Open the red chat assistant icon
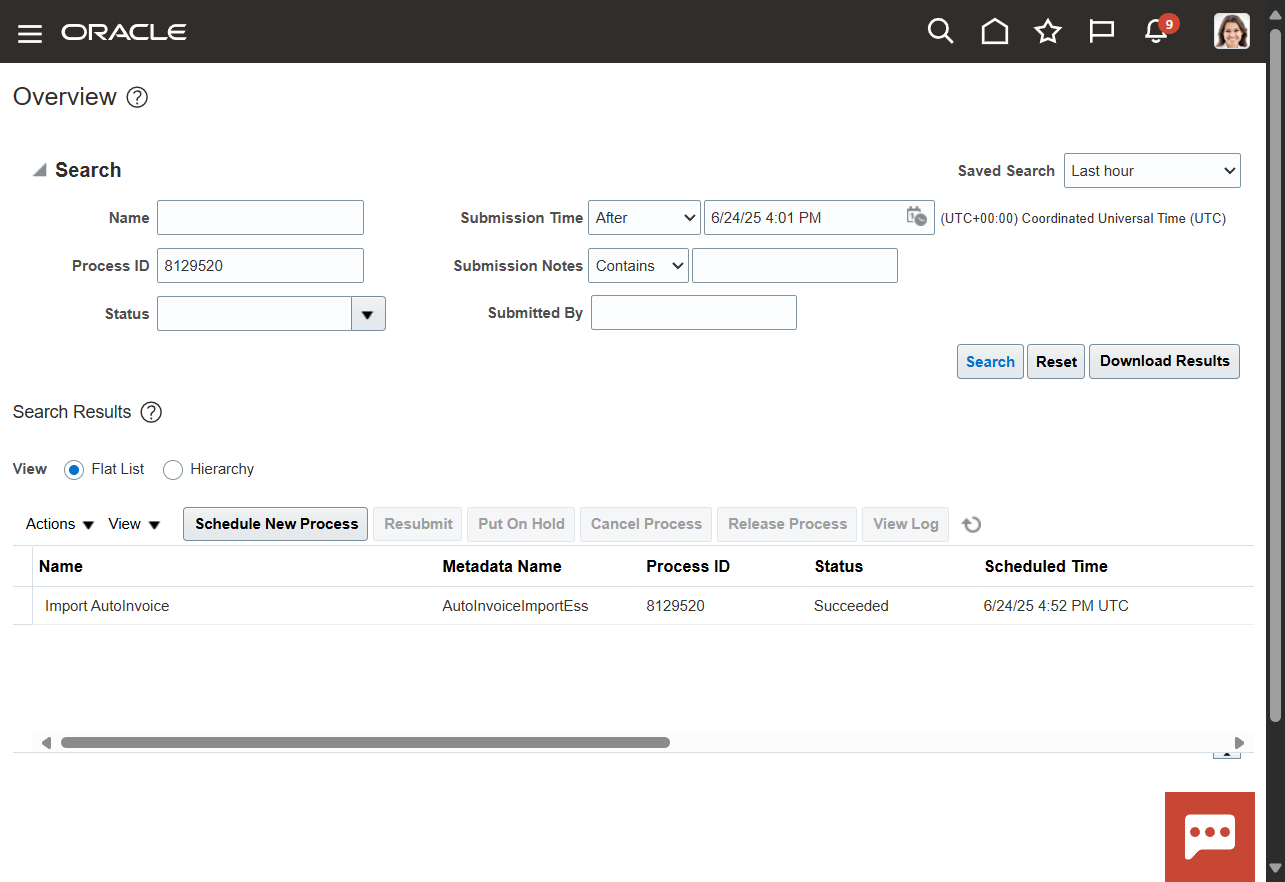The height and width of the screenshot is (882, 1285). click(1210, 837)
